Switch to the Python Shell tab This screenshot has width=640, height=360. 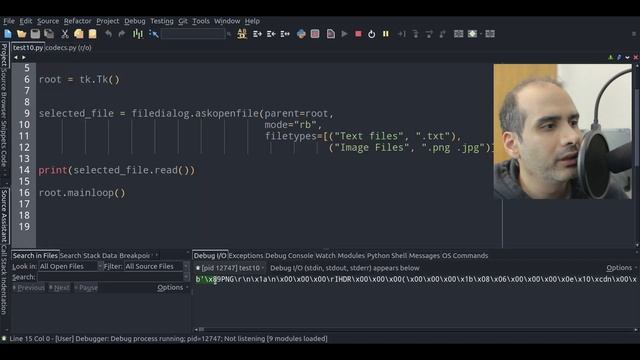pyautogui.click(x=387, y=256)
